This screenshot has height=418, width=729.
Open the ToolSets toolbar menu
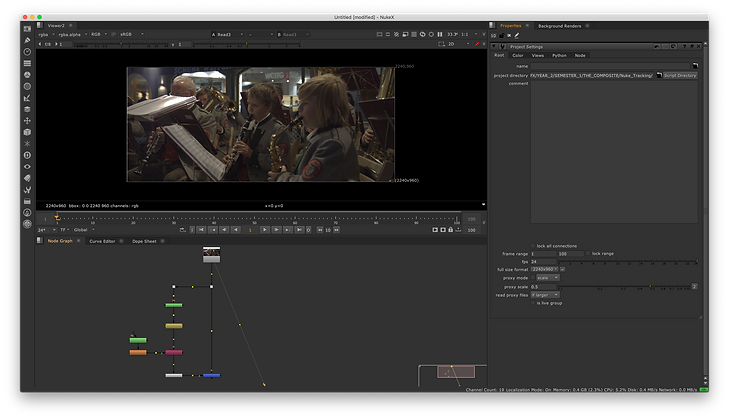[27, 190]
